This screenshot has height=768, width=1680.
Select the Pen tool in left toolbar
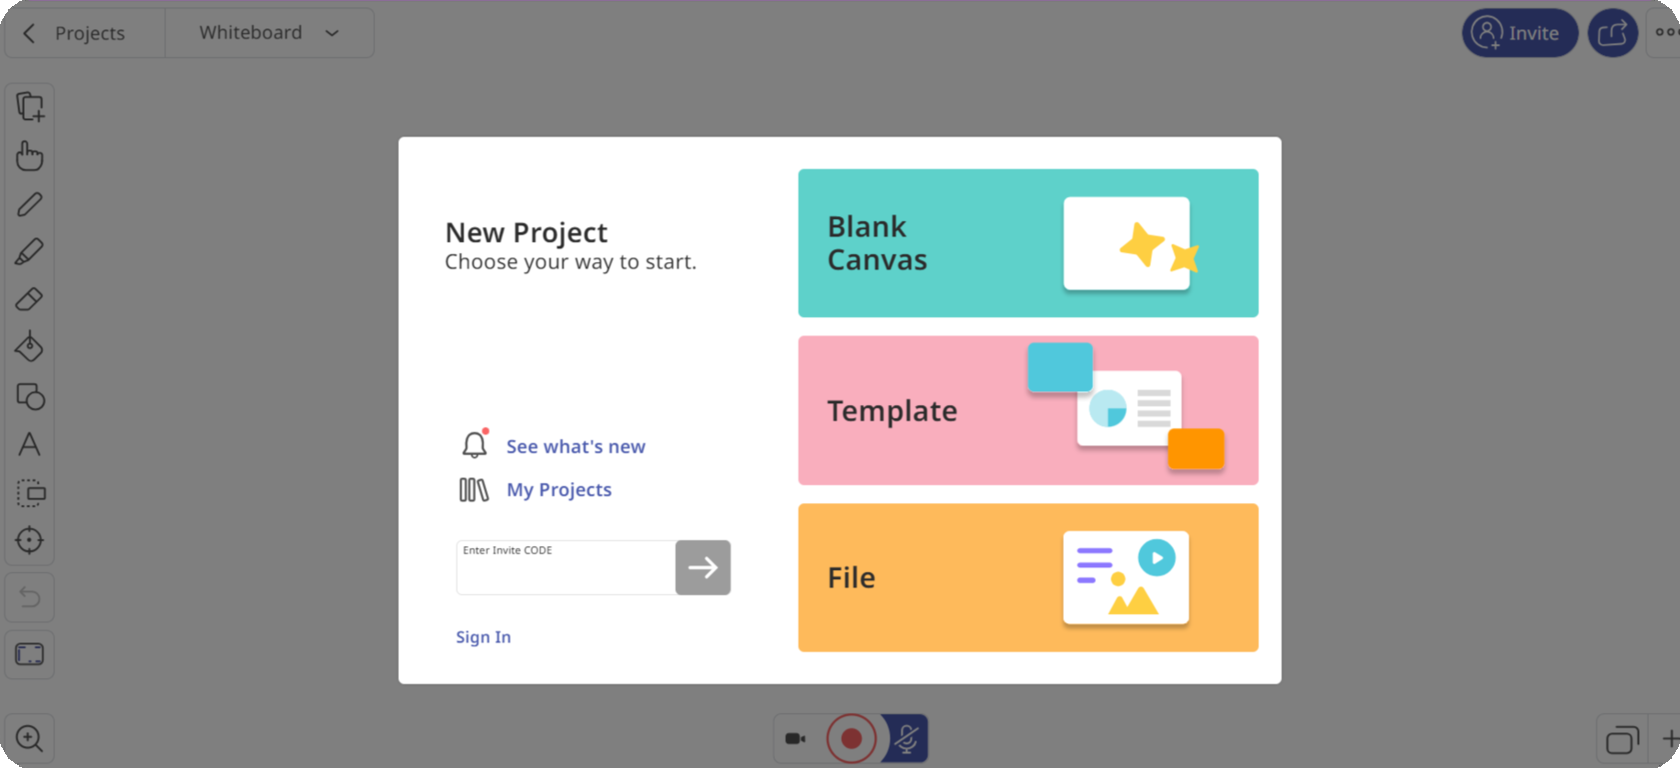29,204
